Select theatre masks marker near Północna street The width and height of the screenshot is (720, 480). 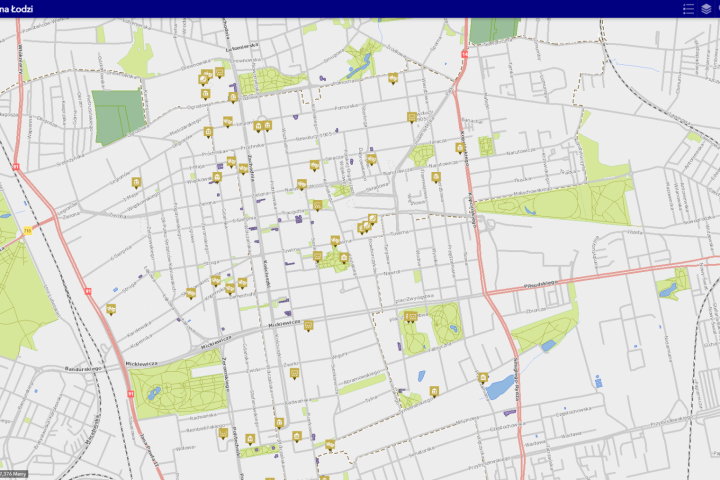click(393, 79)
